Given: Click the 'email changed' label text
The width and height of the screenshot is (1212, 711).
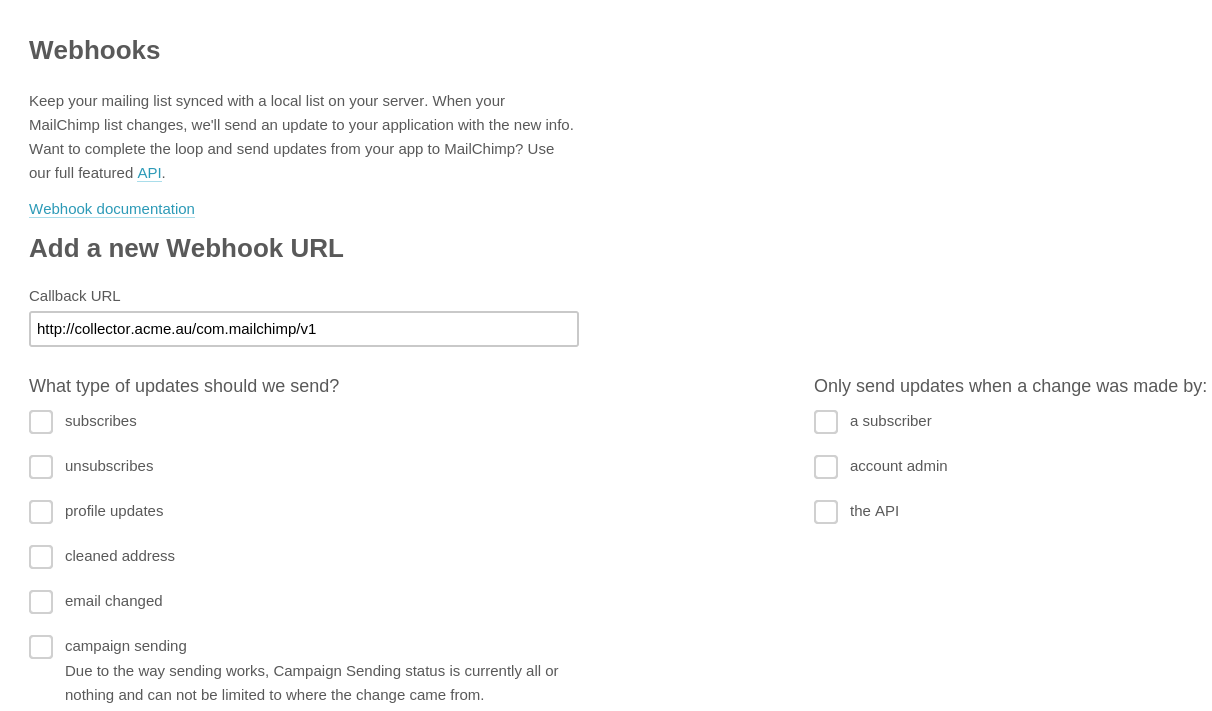Looking at the screenshot, I should [114, 601].
